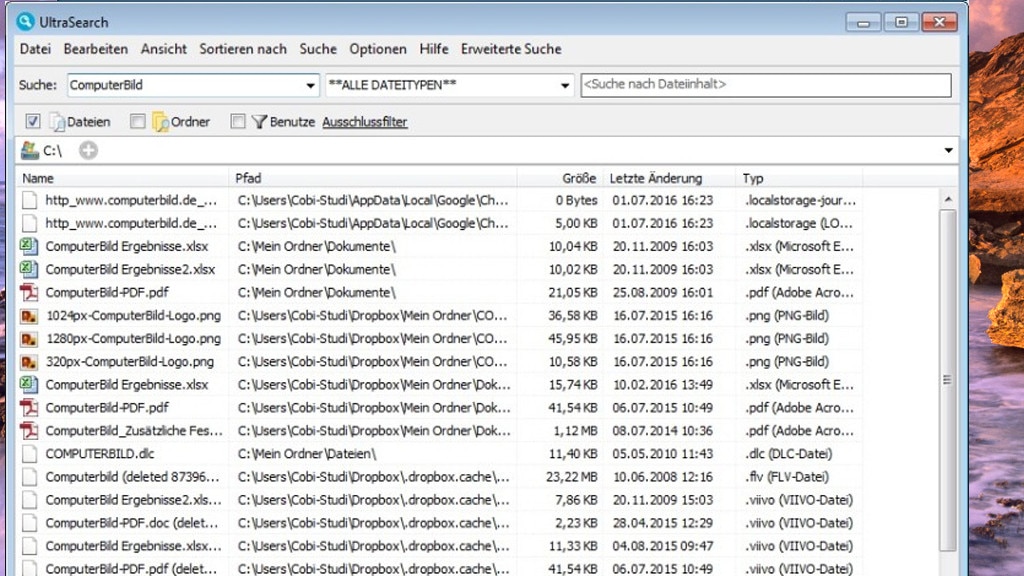
Task: Click the date 28.04.2015 12:29
Action: click(x=663, y=522)
